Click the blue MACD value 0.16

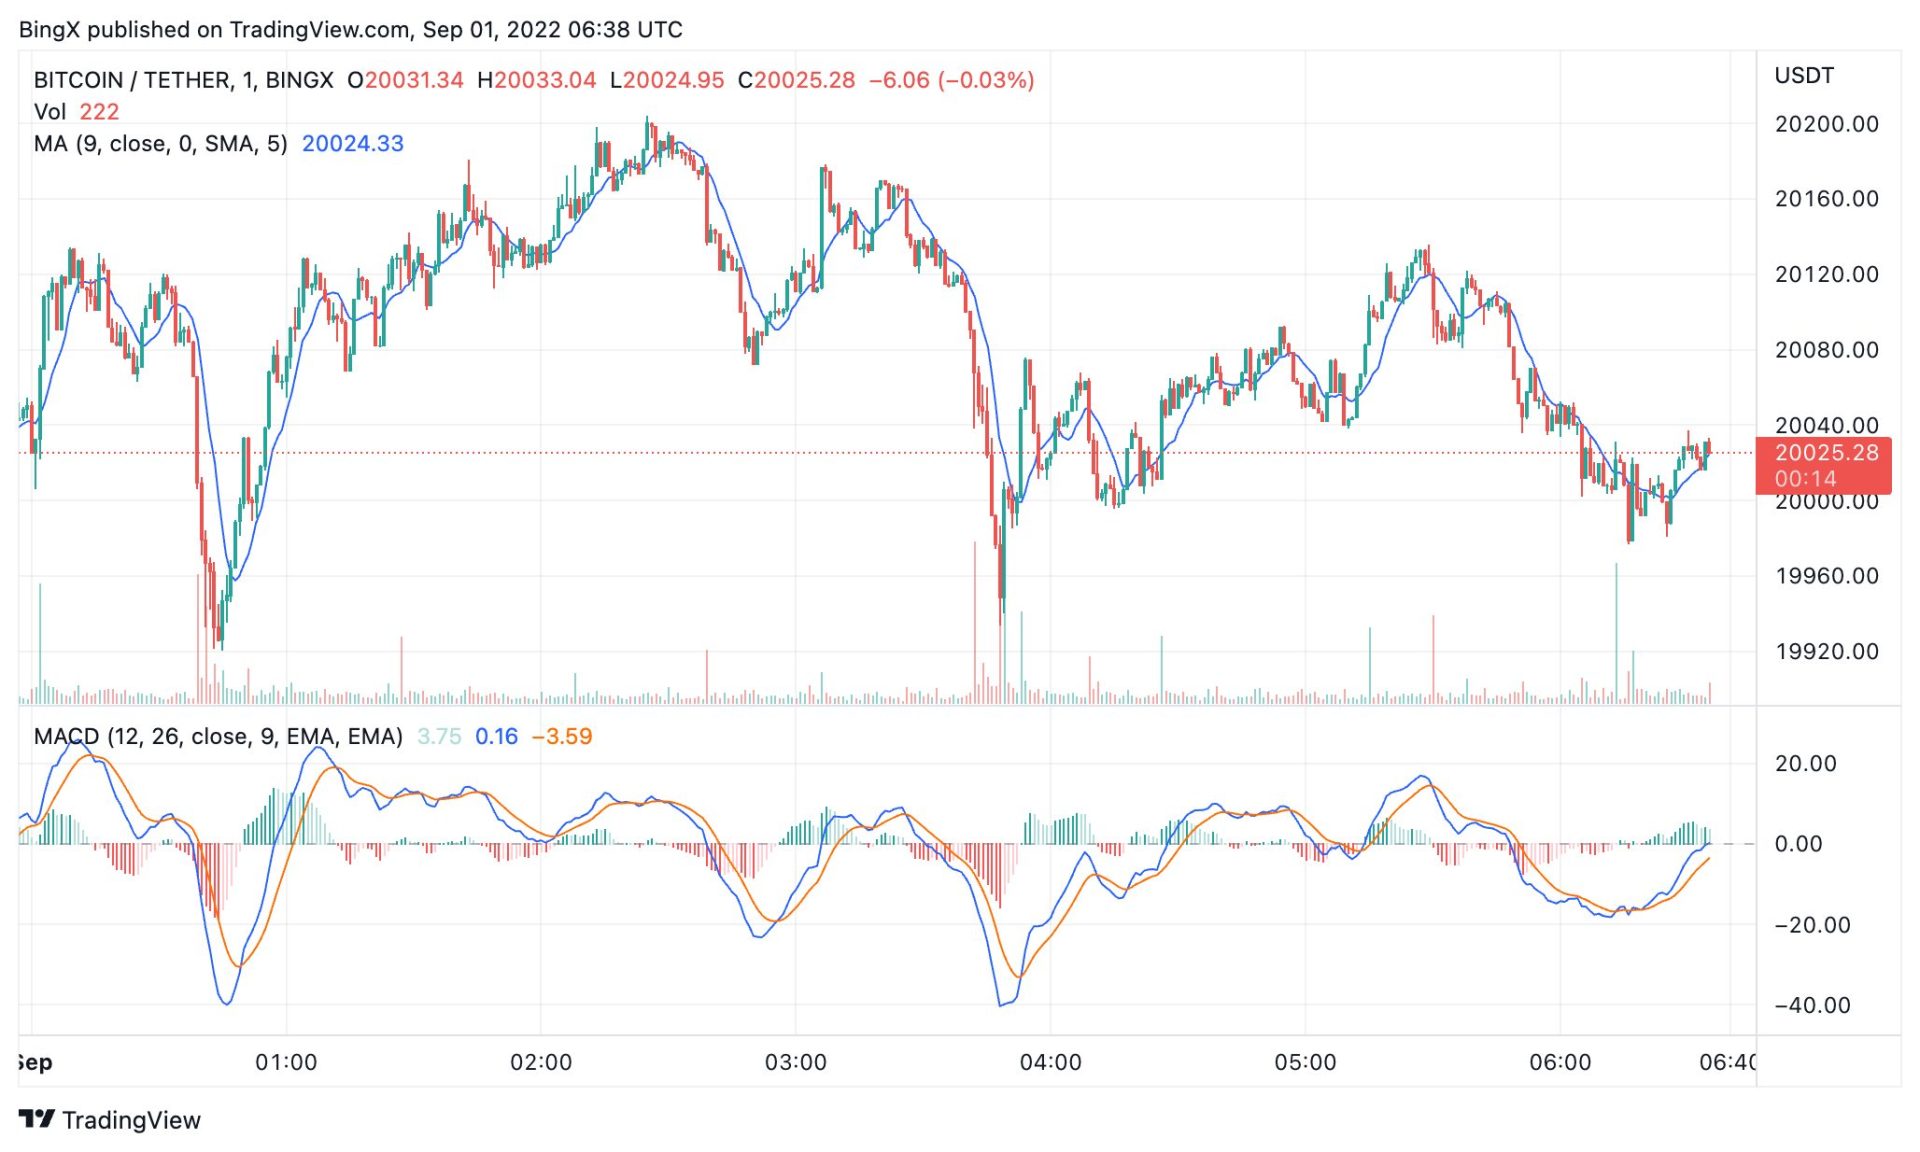[x=496, y=737]
